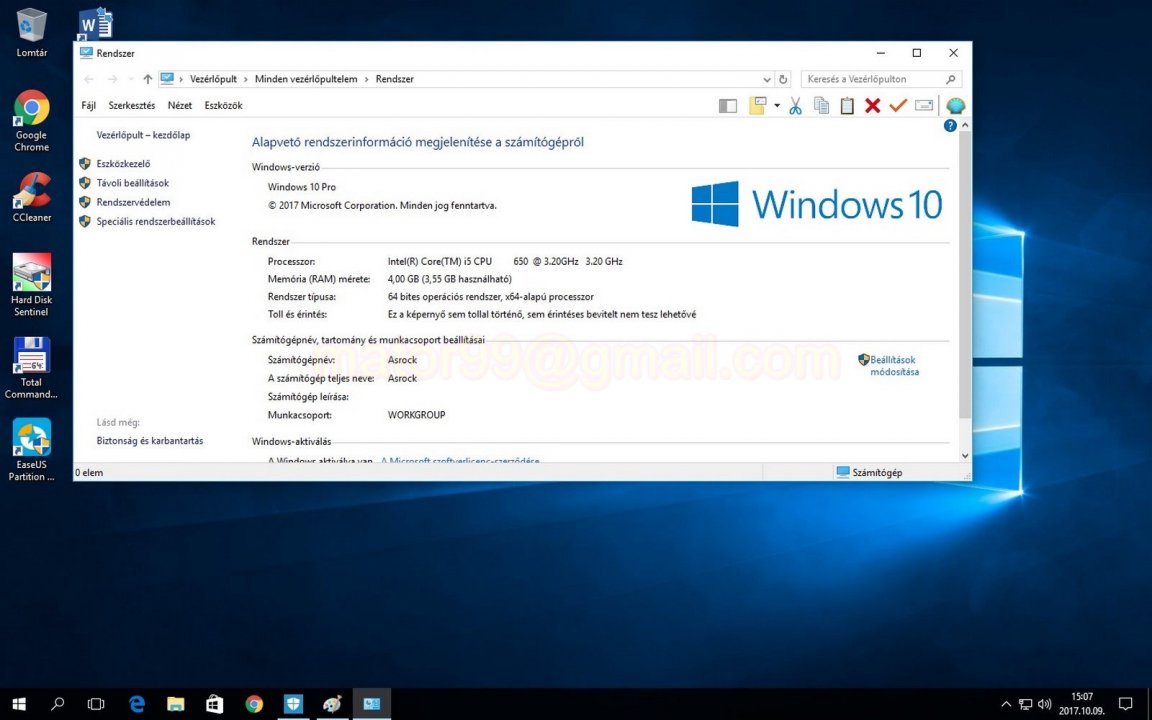Click the content pane scrollbar down arrow

click(965, 456)
